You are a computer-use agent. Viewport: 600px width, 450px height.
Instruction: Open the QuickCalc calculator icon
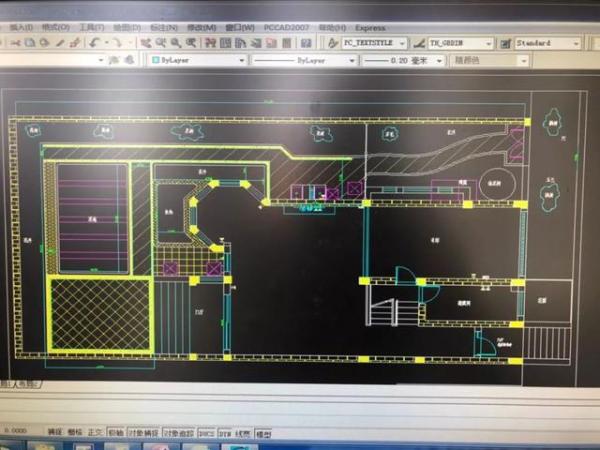pos(287,43)
